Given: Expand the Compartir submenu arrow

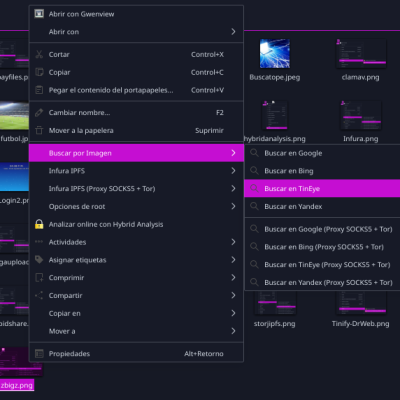Looking at the screenshot, I should pyautogui.click(x=233, y=295).
